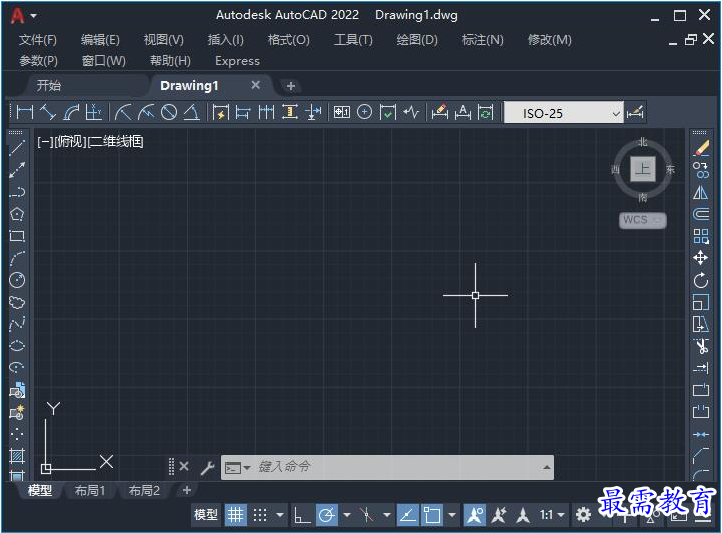Screen dimensions: 722x533
Task: Select the Move modify tool
Action: click(701, 258)
